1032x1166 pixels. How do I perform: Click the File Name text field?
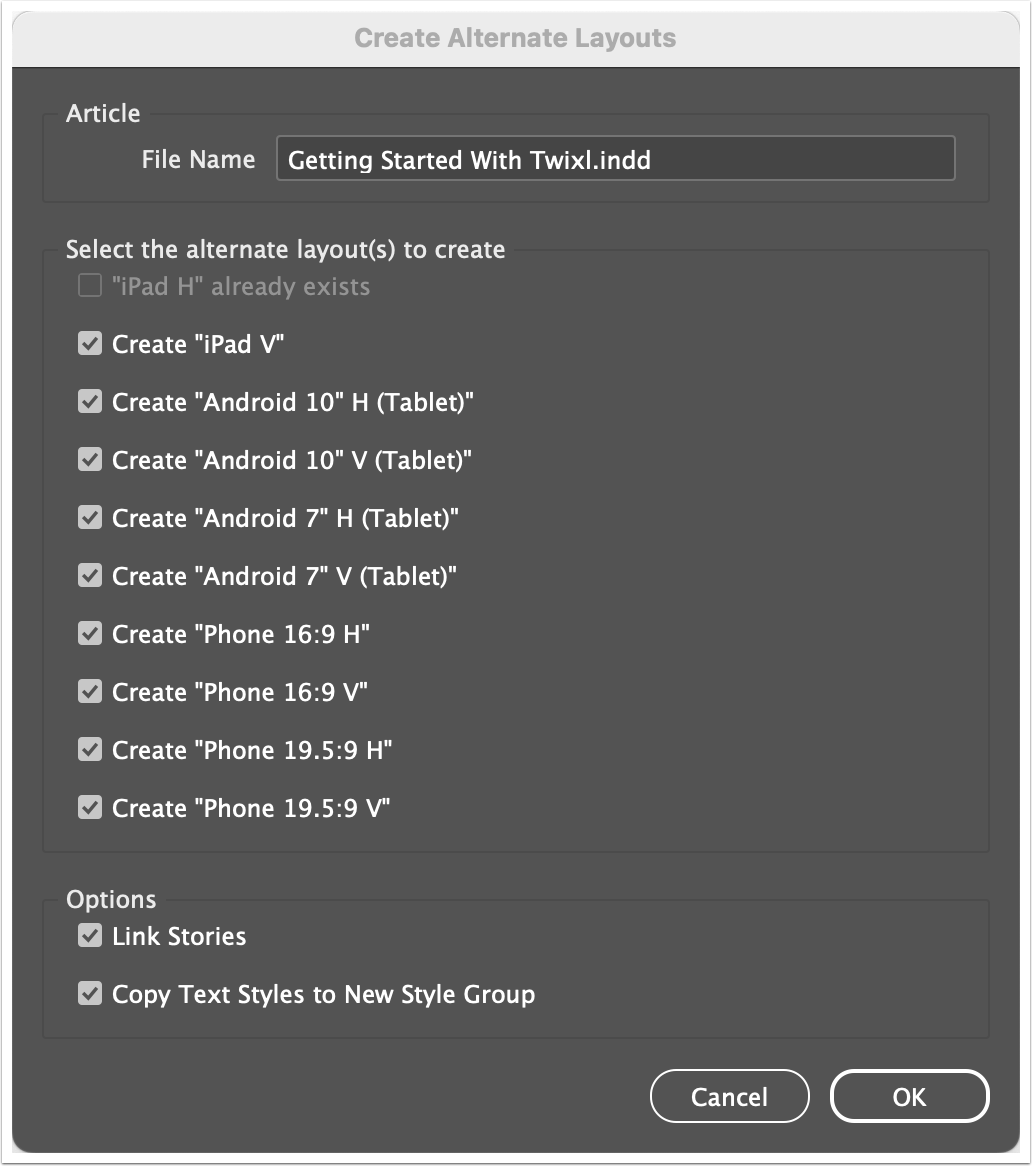pyautogui.click(x=616, y=158)
